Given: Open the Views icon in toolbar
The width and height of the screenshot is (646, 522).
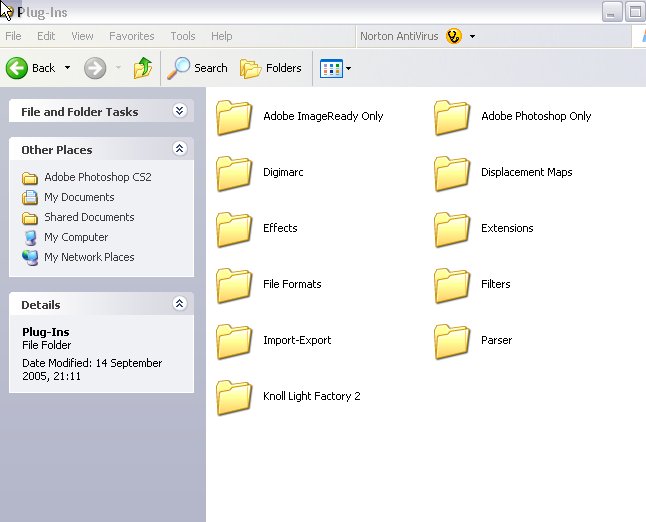Looking at the screenshot, I should pyautogui.click(x=331, y=68).
